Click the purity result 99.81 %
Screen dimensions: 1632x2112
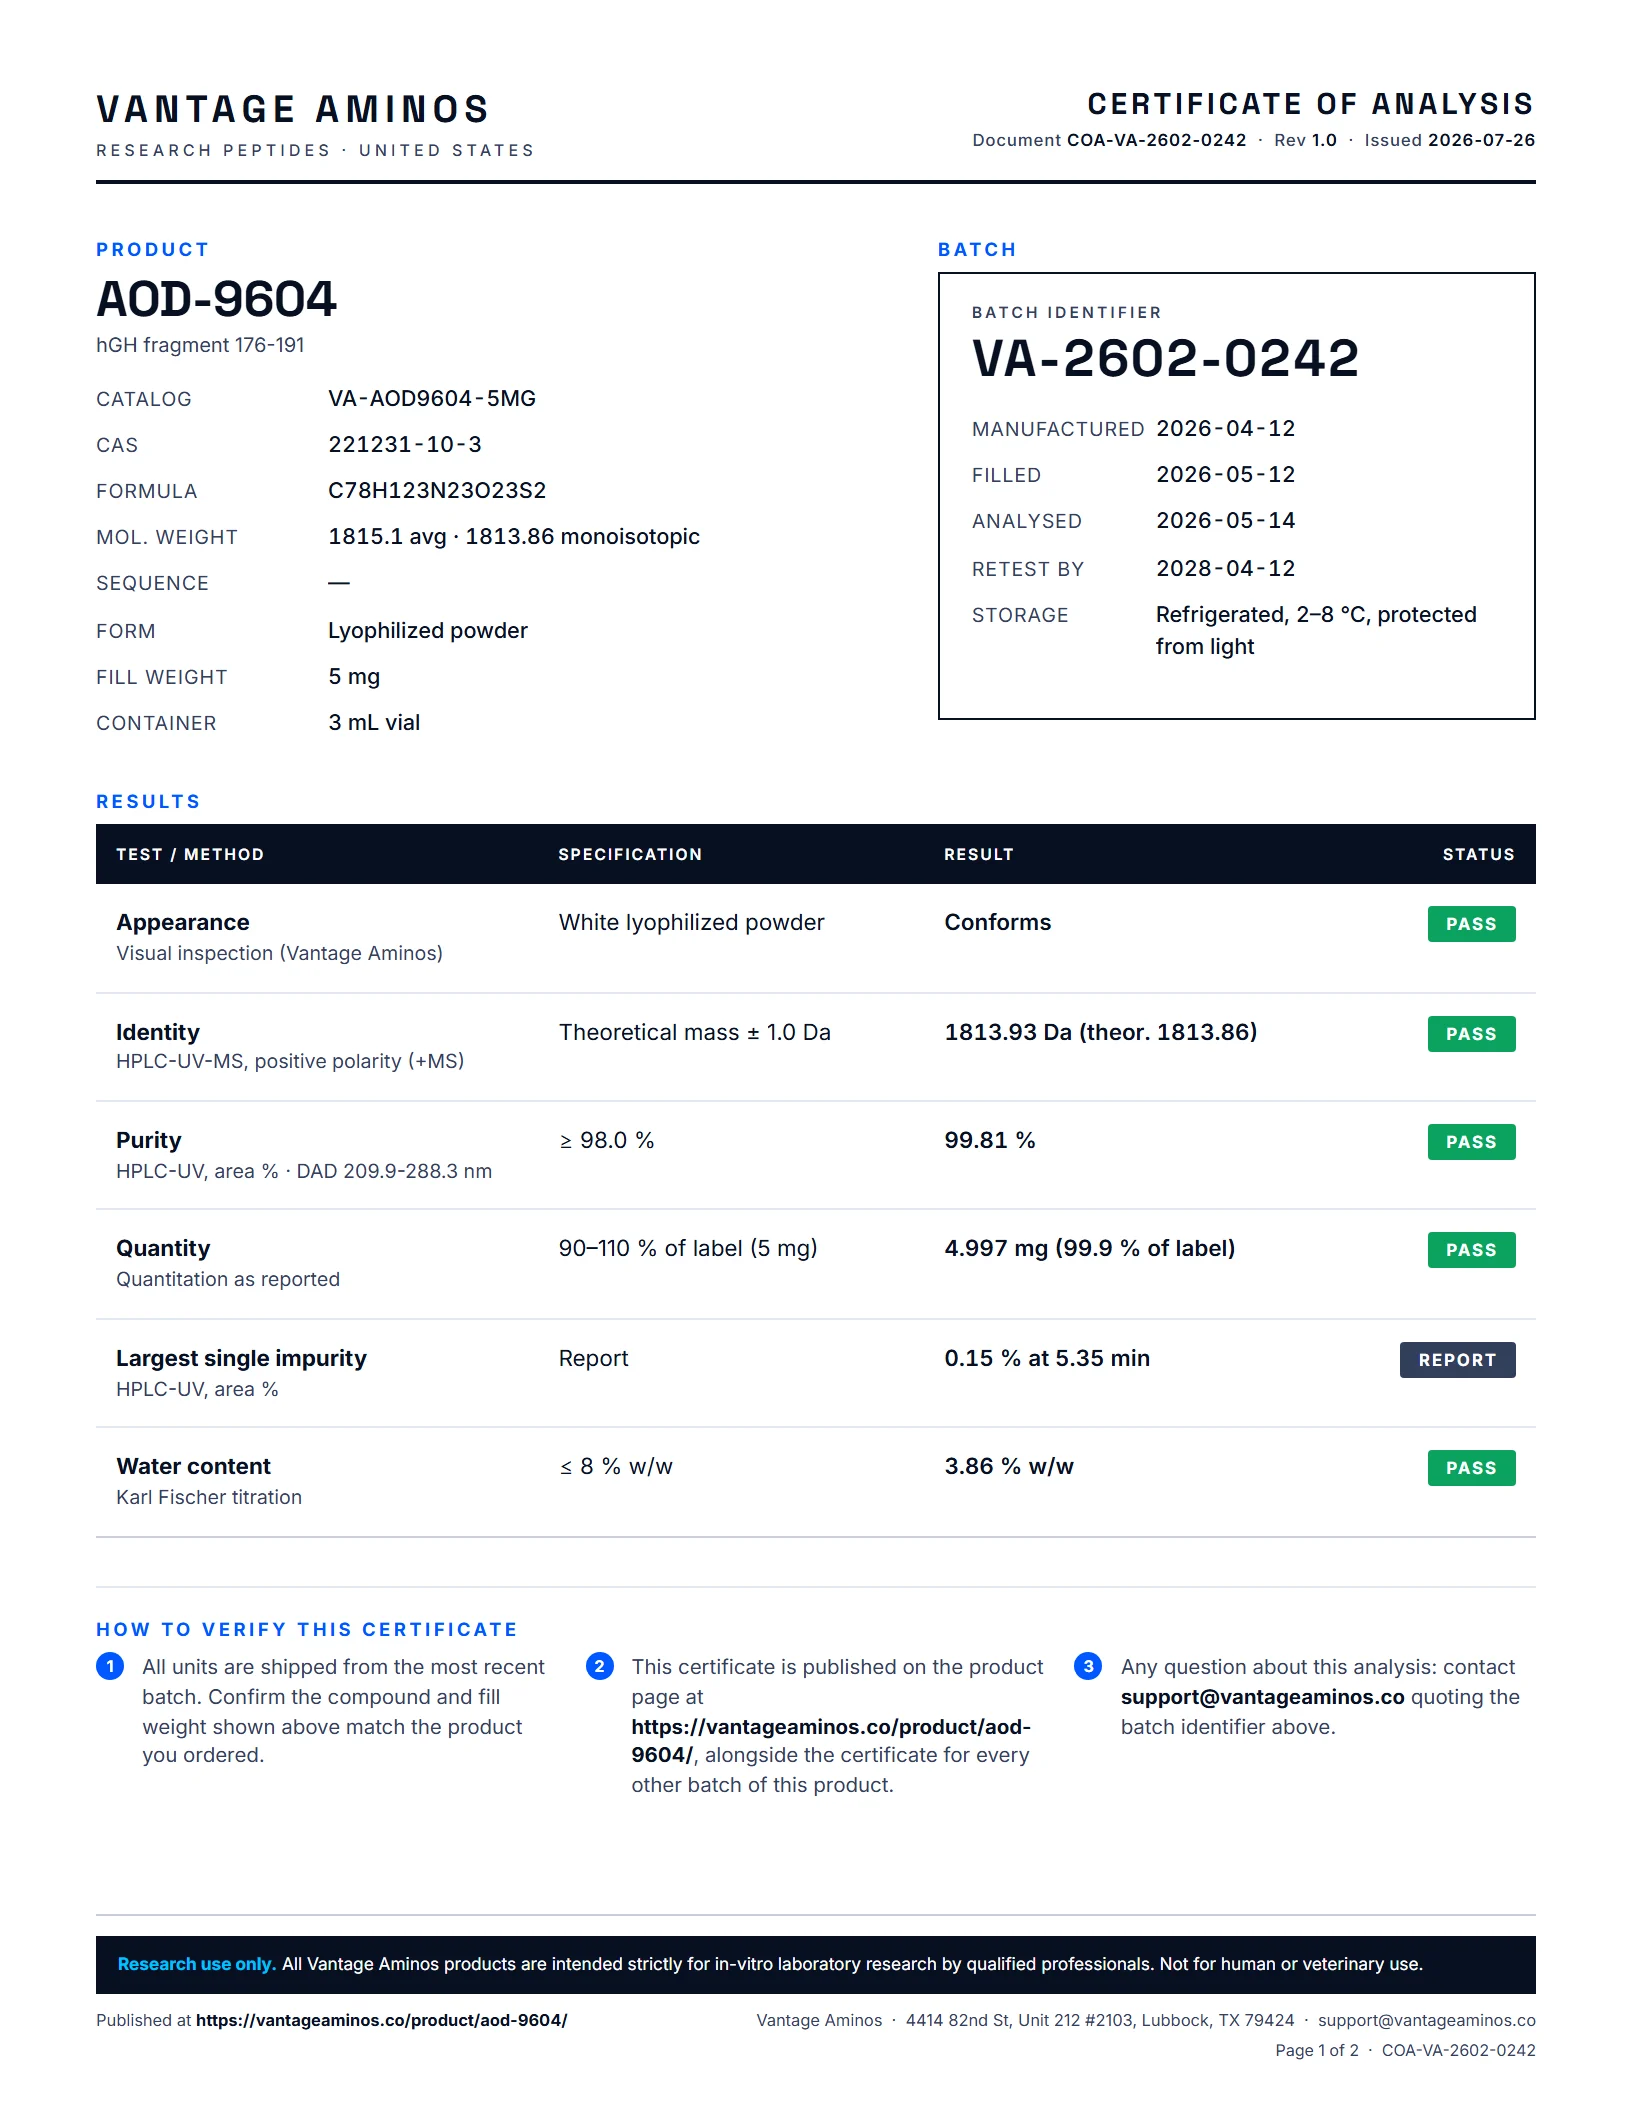990,1140
